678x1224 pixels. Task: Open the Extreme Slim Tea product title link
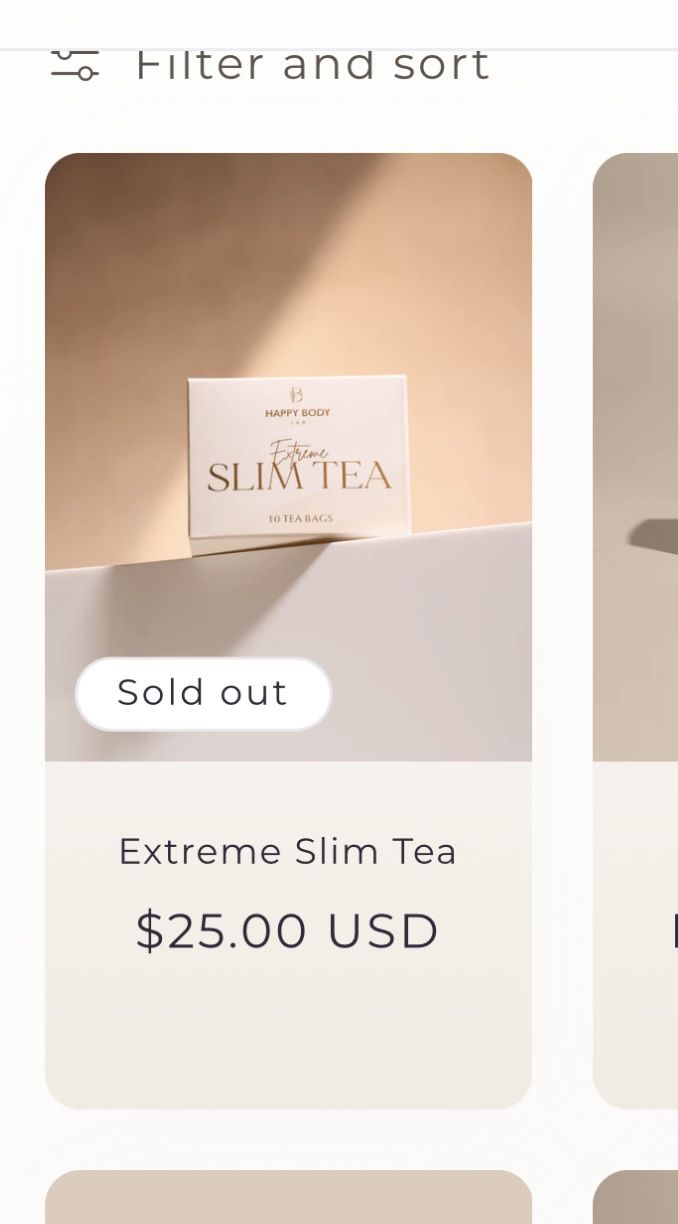point(288,852)
